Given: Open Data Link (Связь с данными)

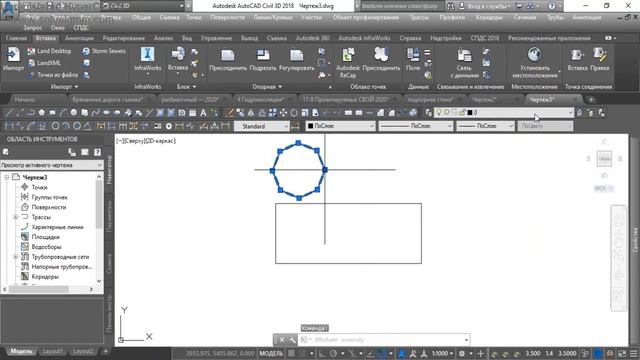Looking at the screenshot, I should (x=464, y=63).
